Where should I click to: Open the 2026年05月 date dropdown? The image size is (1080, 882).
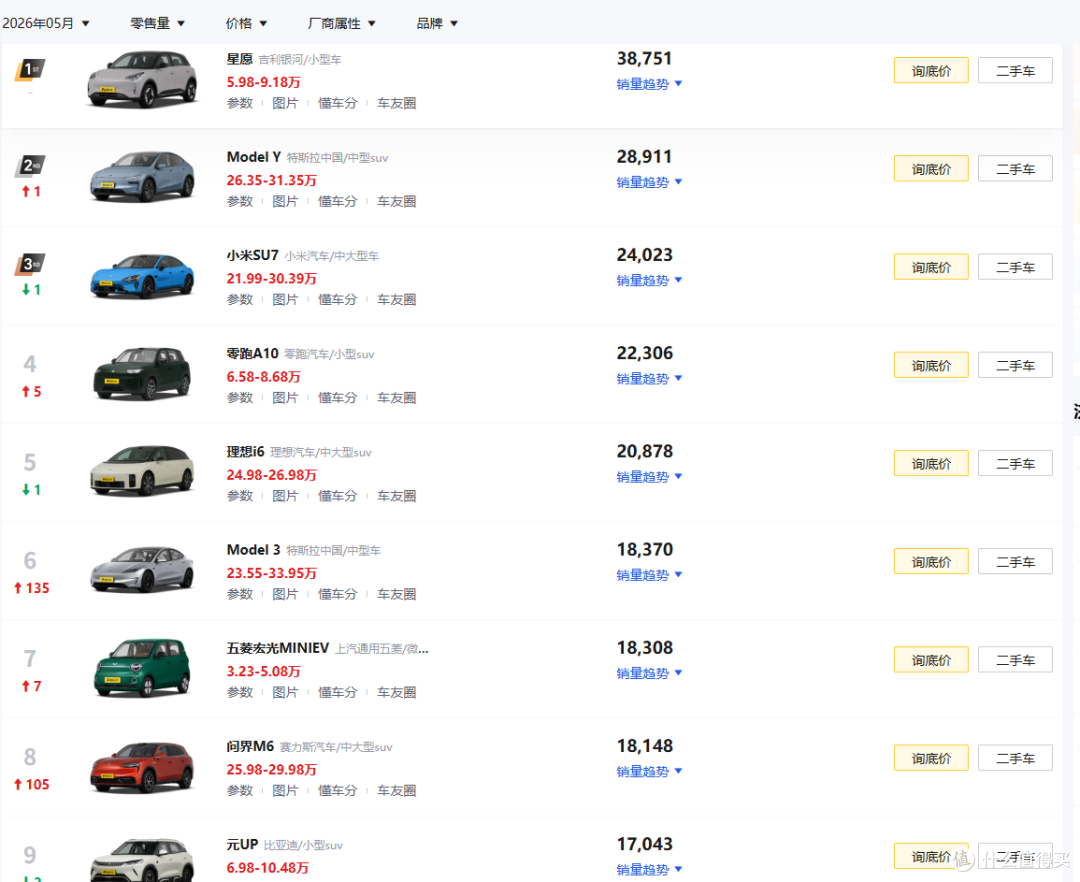[45, 23]
